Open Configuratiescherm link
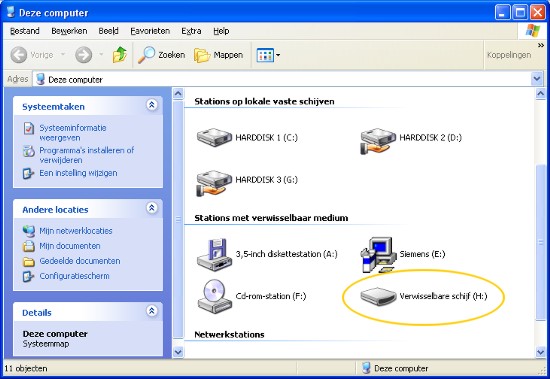Viewport: 550px width, 379px height. tap(74, 276)
